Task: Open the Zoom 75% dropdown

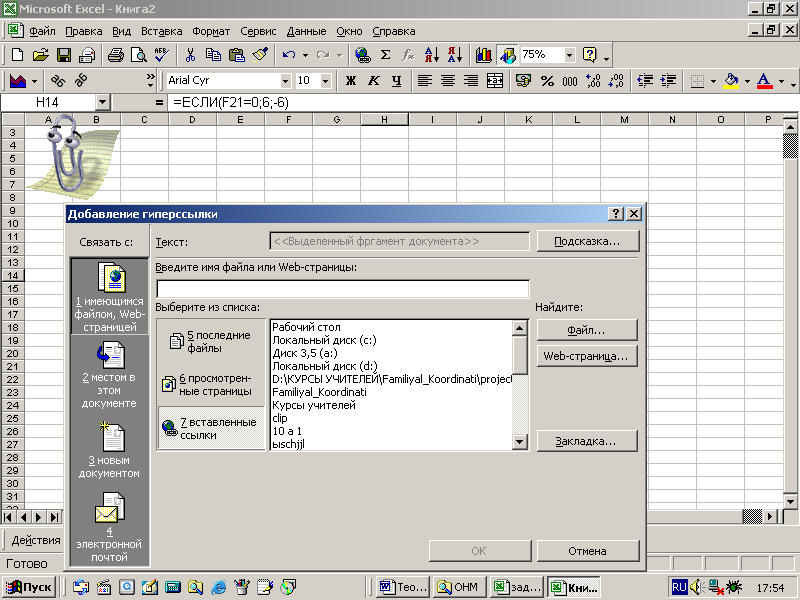Action: pyautogui.click(x=570, y=55)
